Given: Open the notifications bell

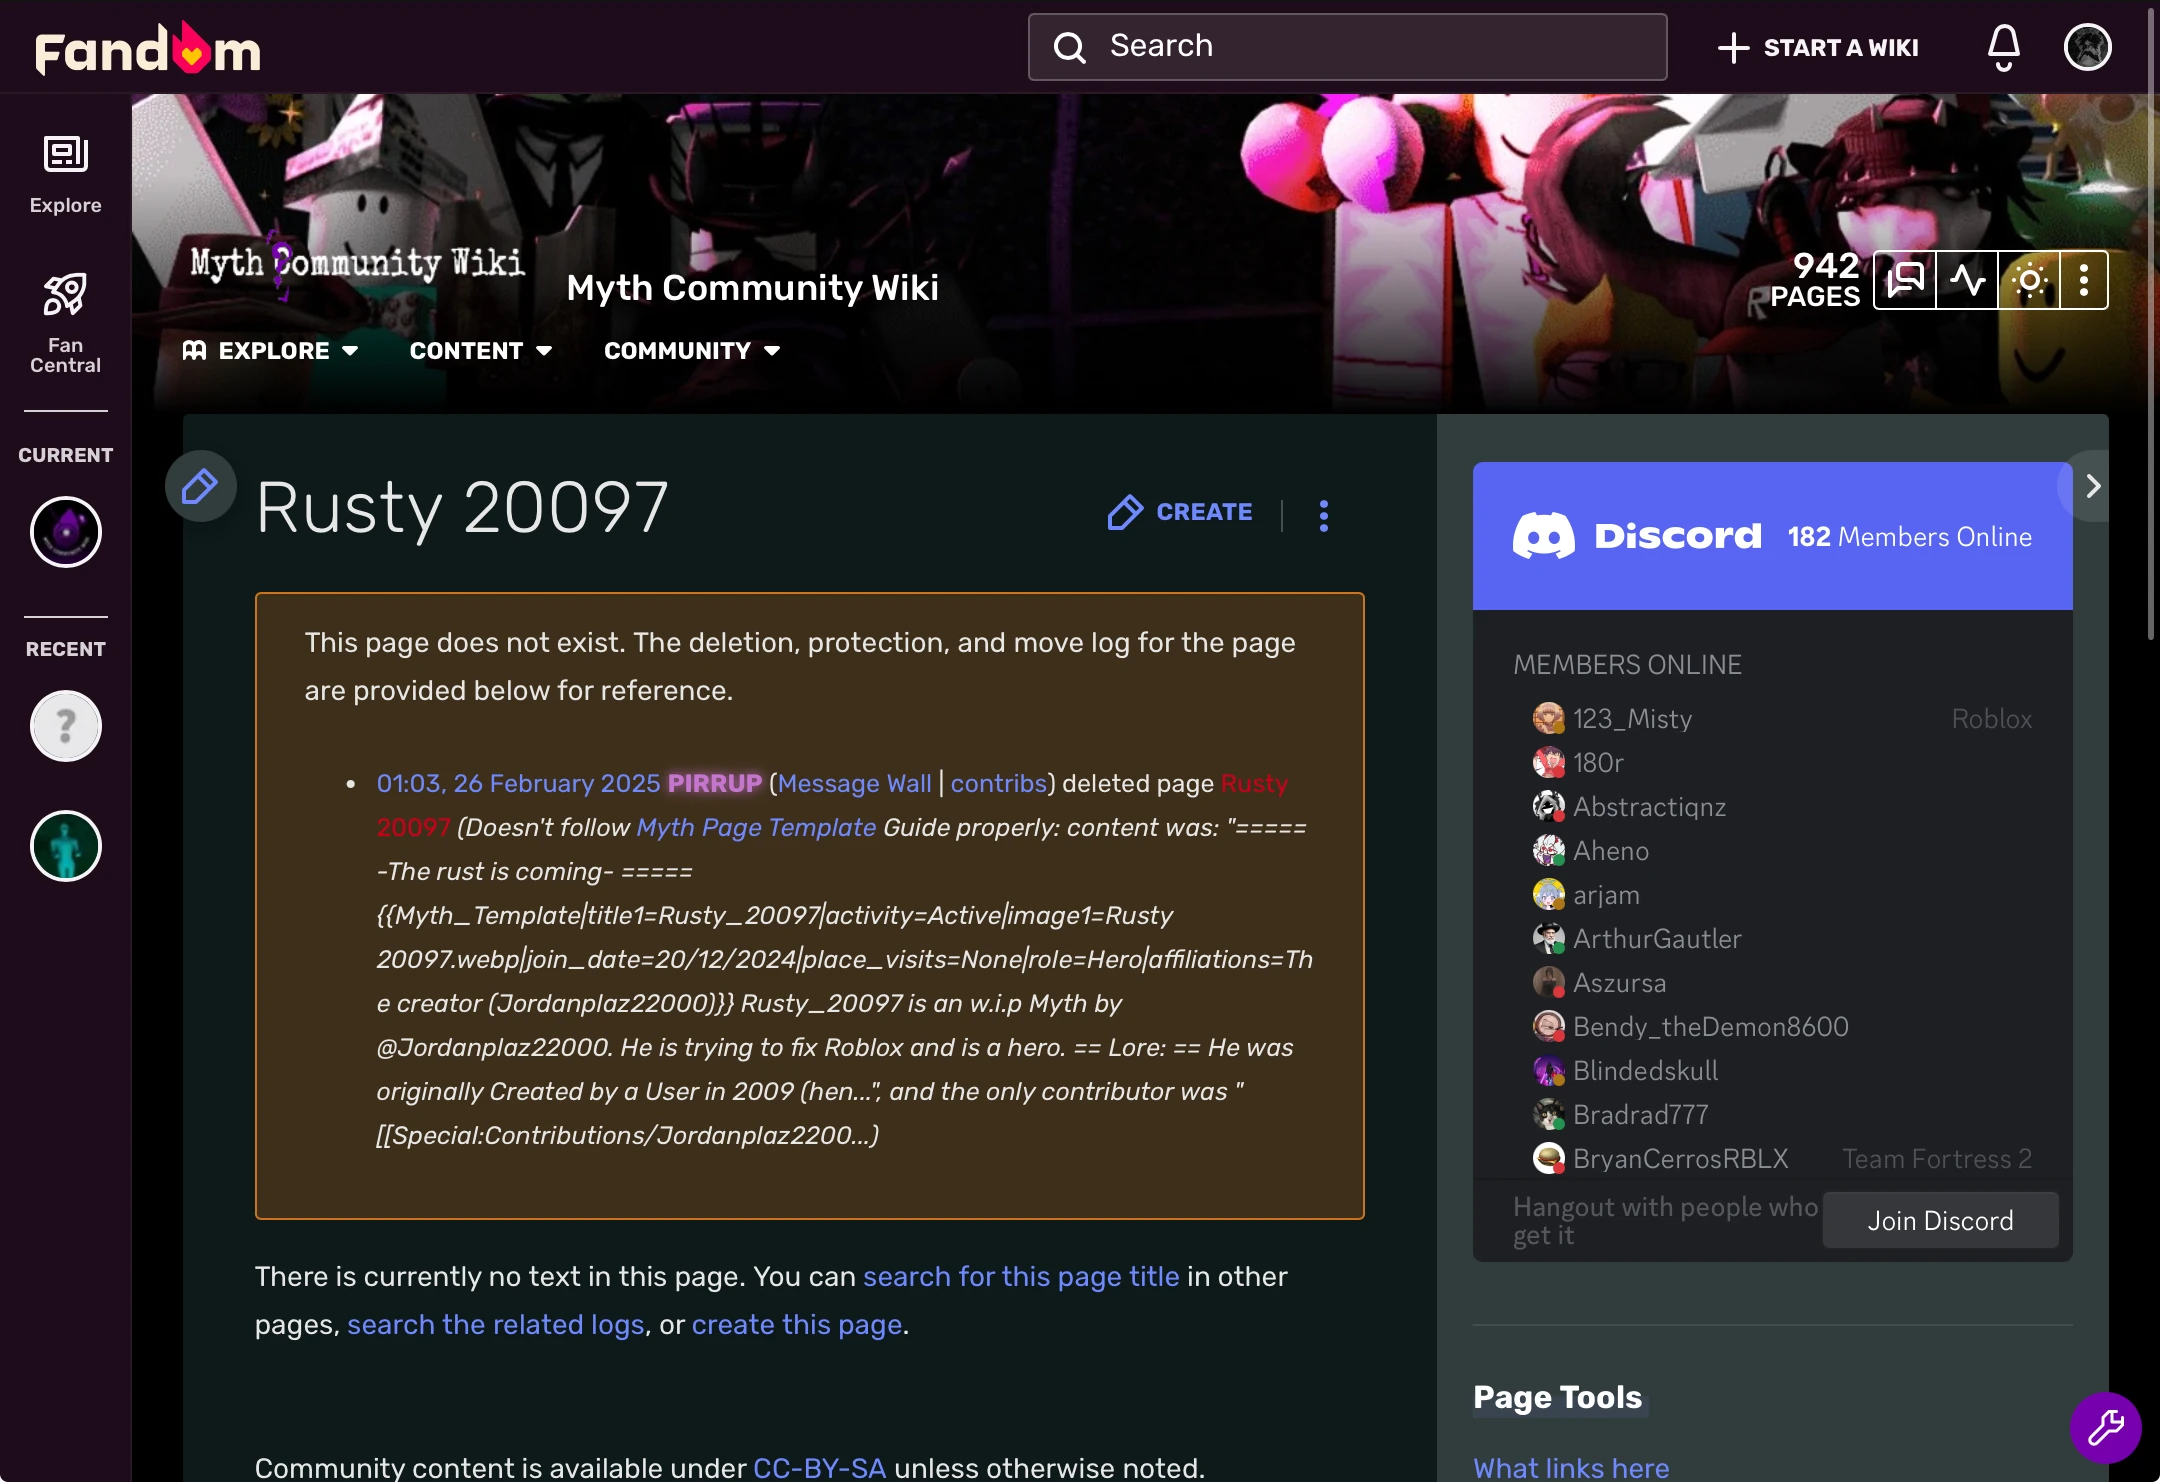Looking at the screenshot, I should pos(2003,47).
